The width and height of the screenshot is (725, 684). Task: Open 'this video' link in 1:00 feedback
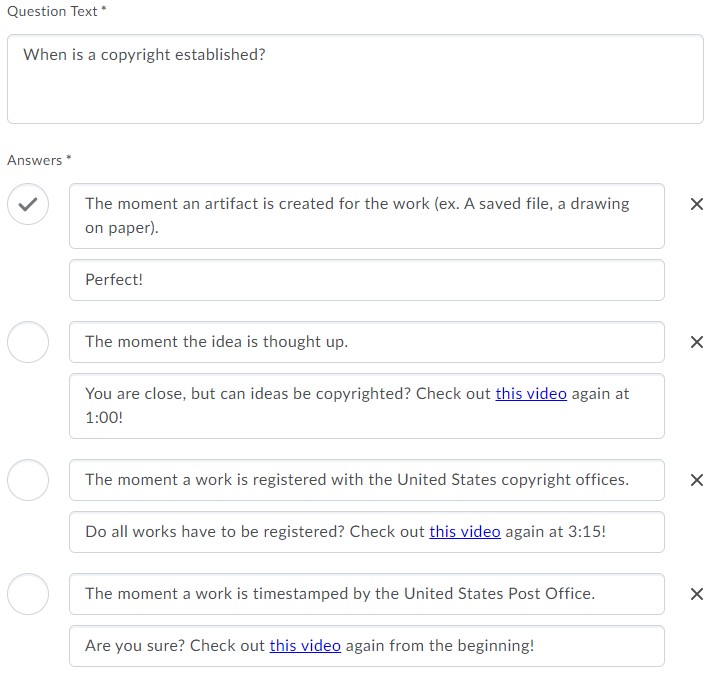(x=531, y=394)
